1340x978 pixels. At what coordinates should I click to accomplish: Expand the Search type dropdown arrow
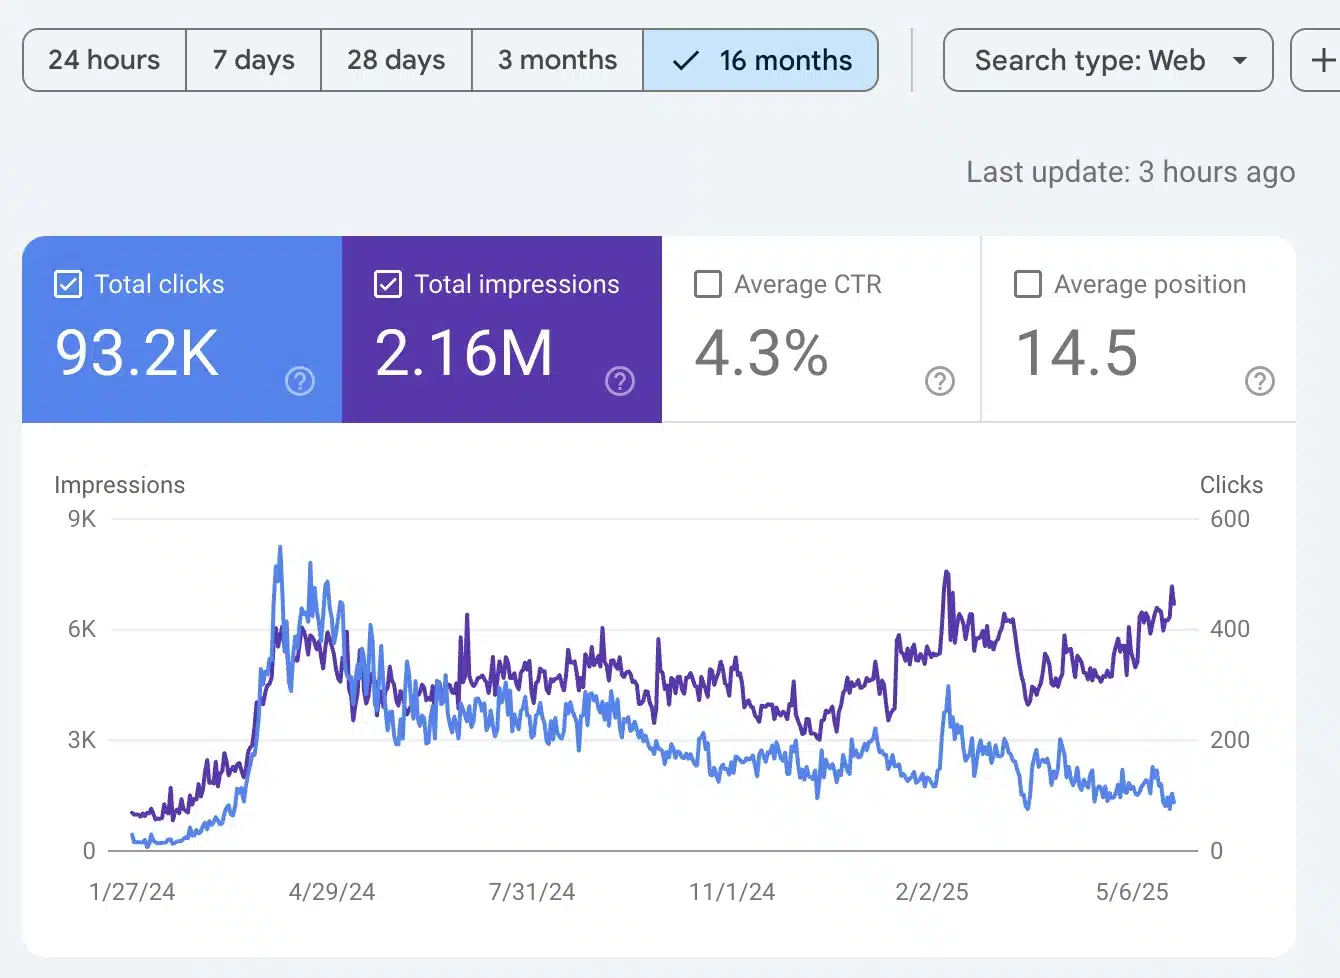tap(1240, 61)
